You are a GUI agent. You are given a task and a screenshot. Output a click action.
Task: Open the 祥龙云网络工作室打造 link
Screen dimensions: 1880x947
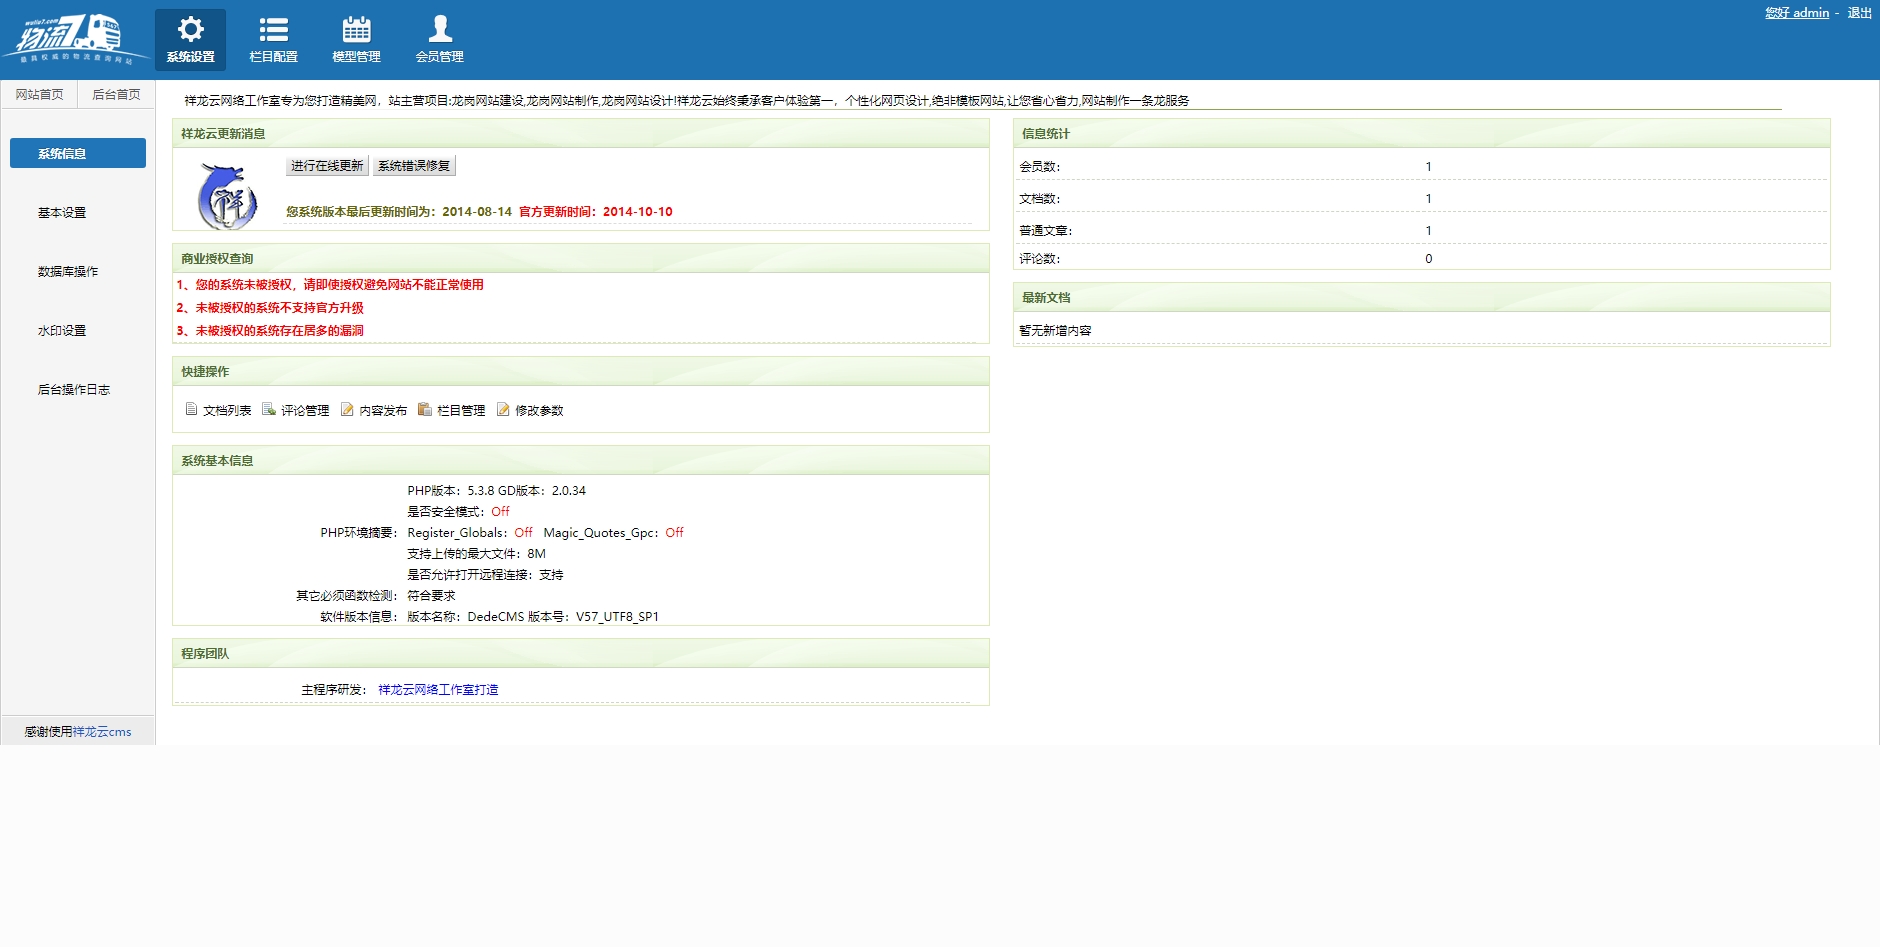[438, 689]
